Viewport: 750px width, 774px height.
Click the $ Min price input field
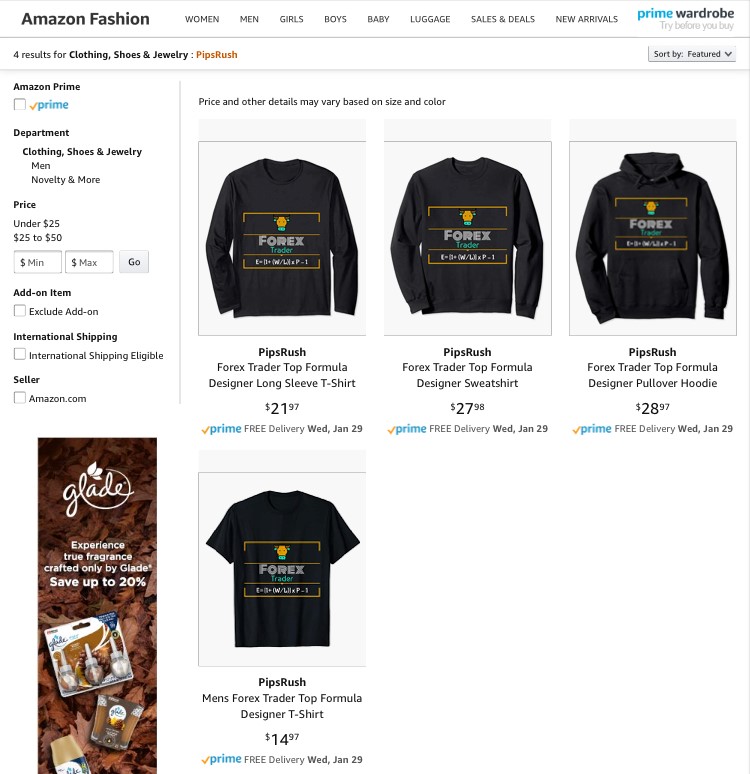[38, 262]
